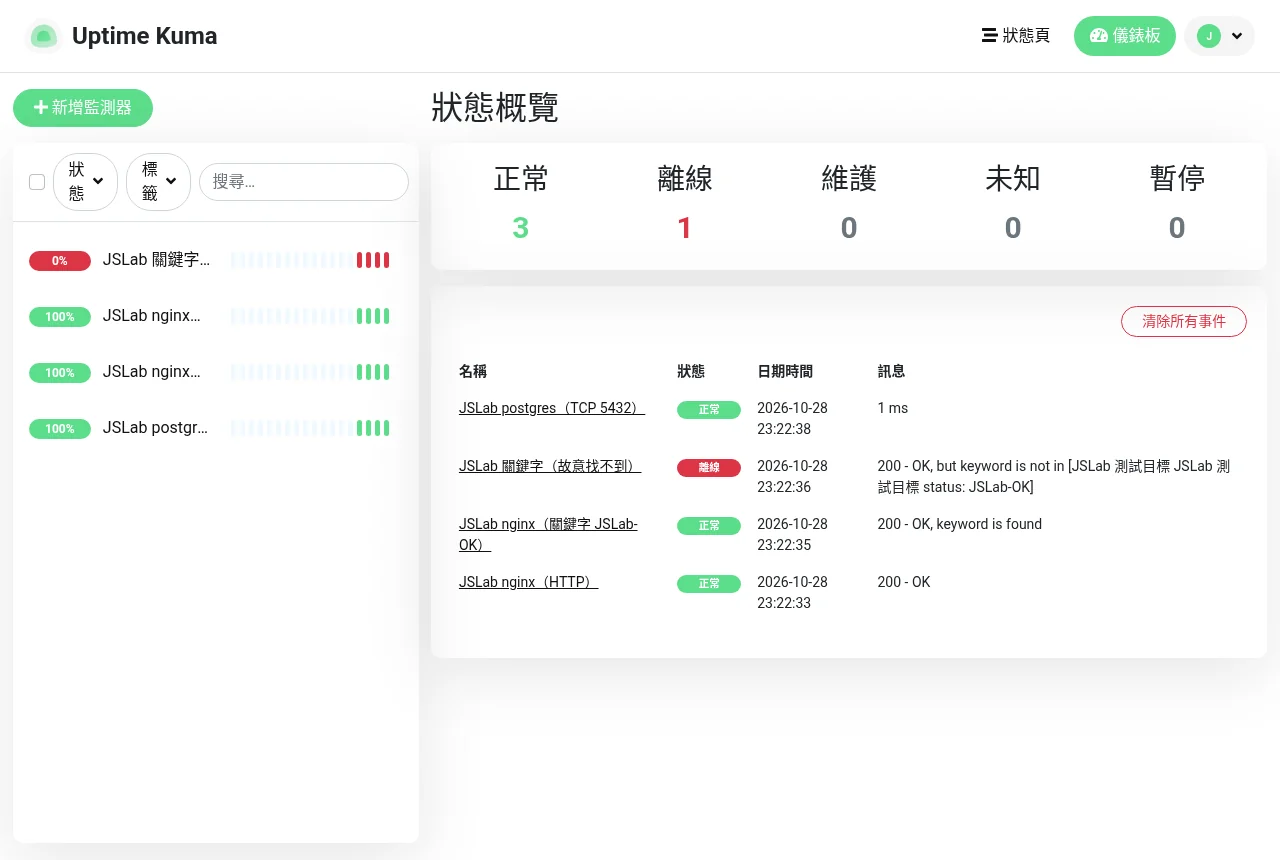This screenshot has height=860, width=1280.
Task: Tick the select-all monitors checkbox
Action: (x=37, y=182)
